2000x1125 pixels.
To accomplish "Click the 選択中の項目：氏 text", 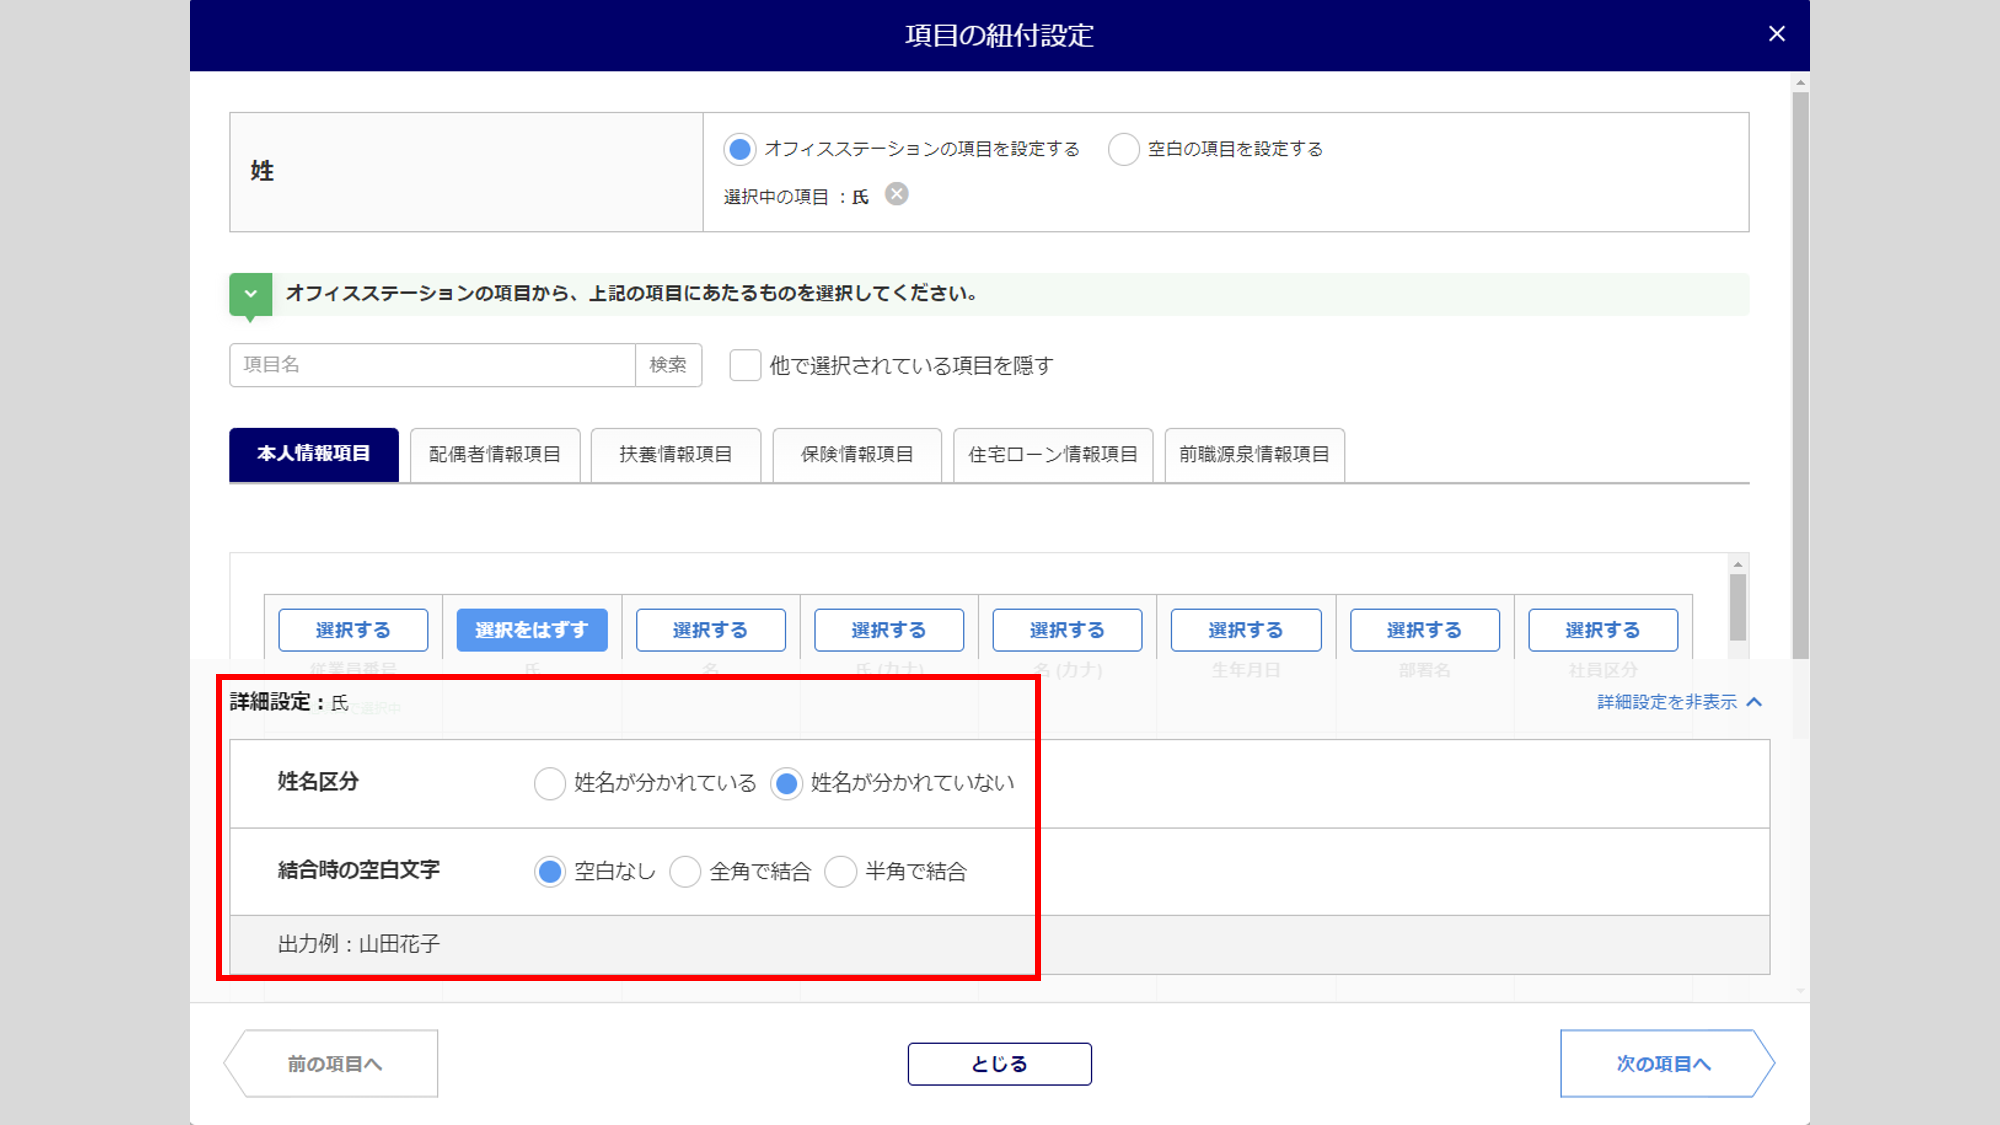I will pyautogui.click(x=796, y=197).
